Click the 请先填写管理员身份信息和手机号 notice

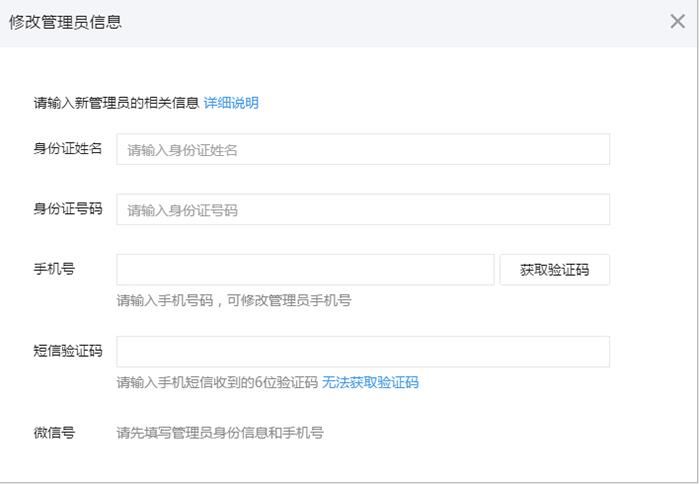[x=220, y=433]
